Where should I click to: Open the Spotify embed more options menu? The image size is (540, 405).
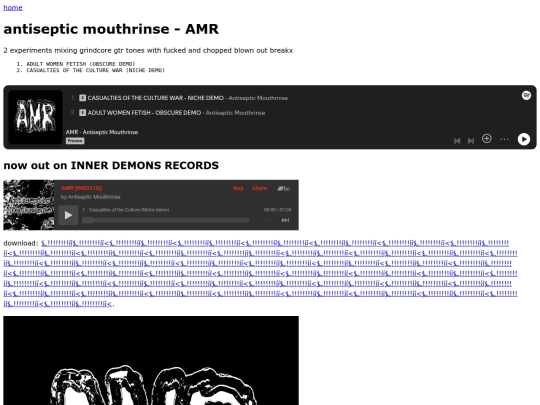[x=504, y=139]
